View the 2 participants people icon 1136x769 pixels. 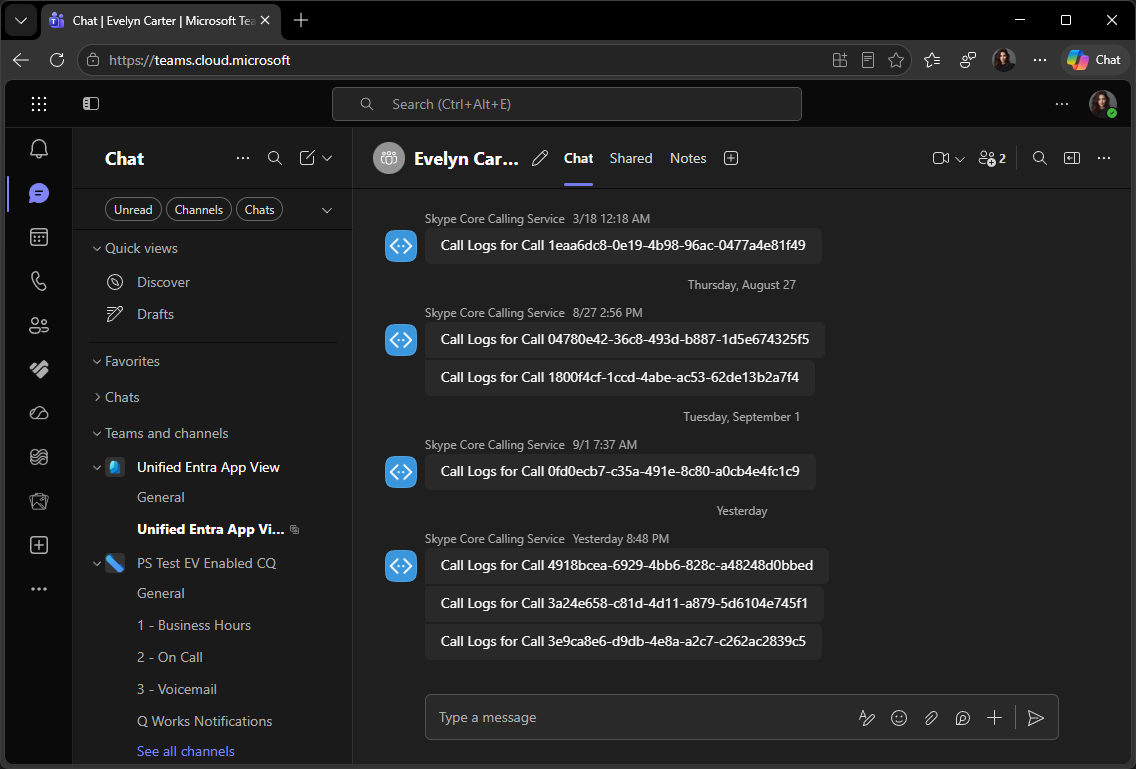992,158
